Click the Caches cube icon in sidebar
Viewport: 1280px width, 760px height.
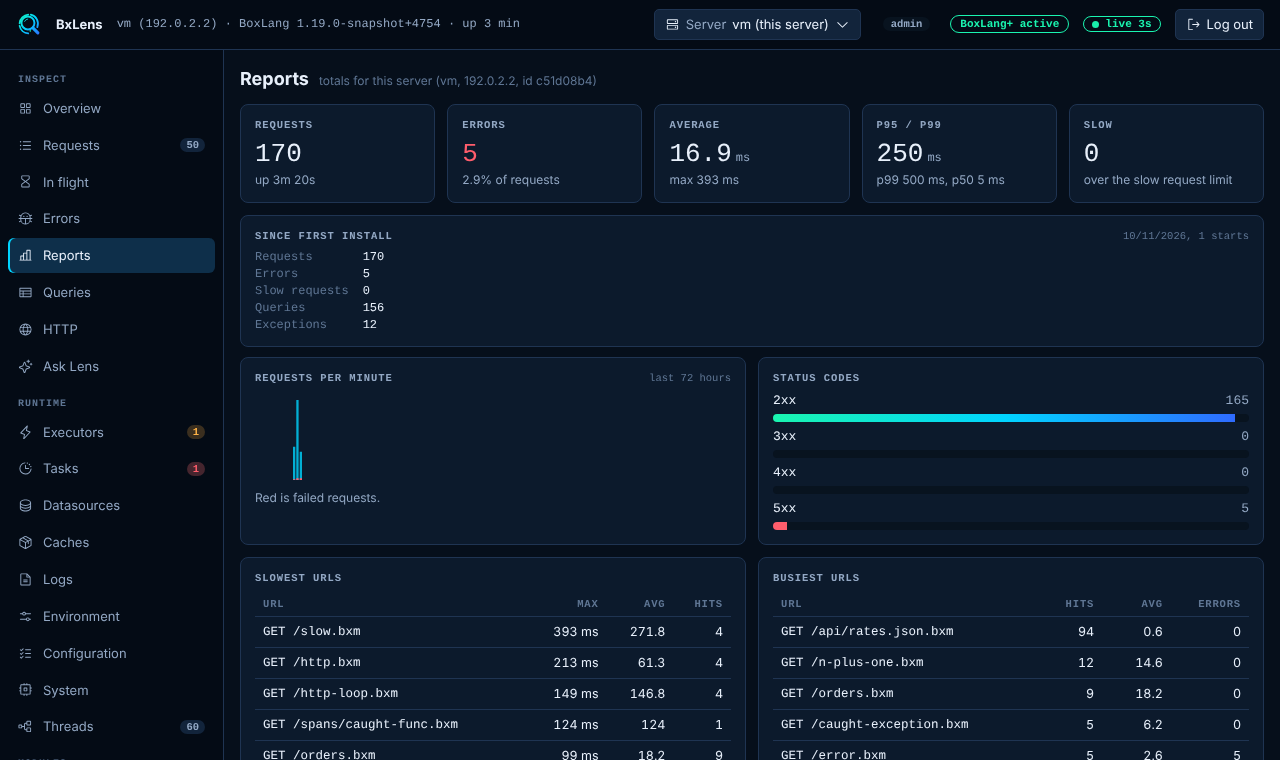coord(25,542)
